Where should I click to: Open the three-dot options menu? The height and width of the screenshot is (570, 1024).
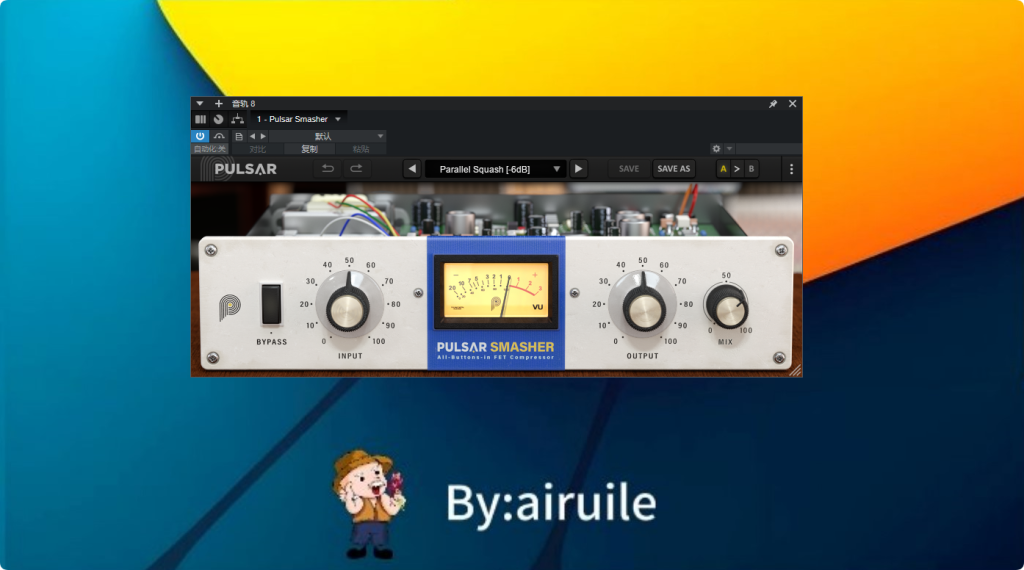pos(792,169)
